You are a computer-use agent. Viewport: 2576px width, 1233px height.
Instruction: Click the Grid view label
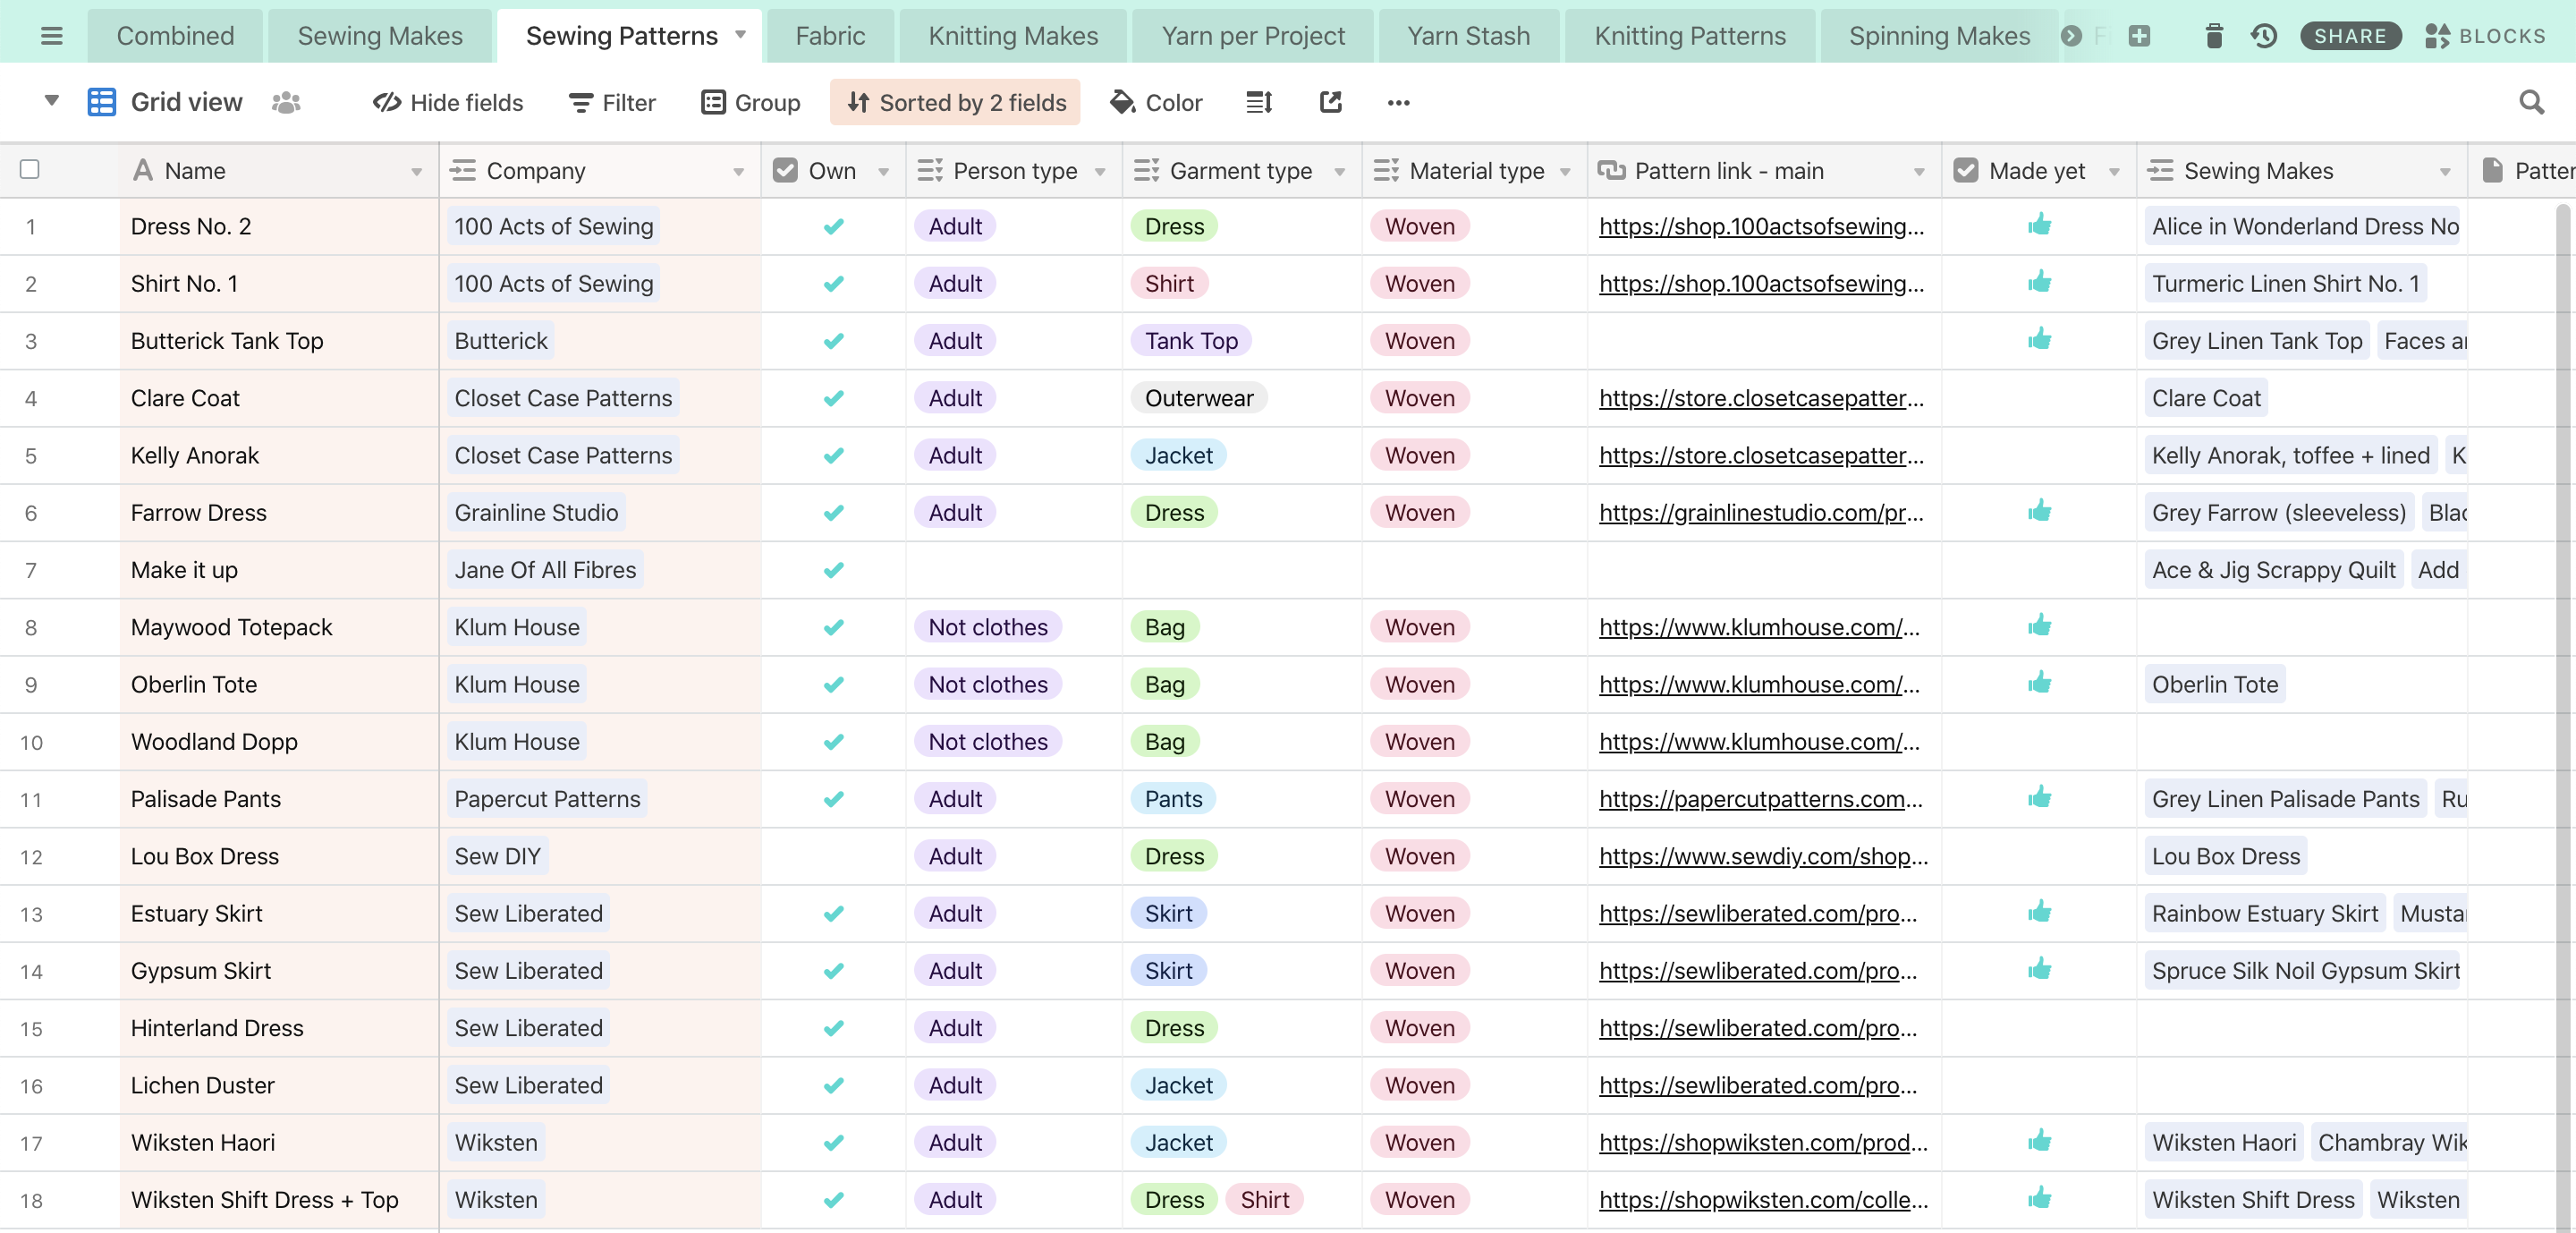[x=186, y=102]
